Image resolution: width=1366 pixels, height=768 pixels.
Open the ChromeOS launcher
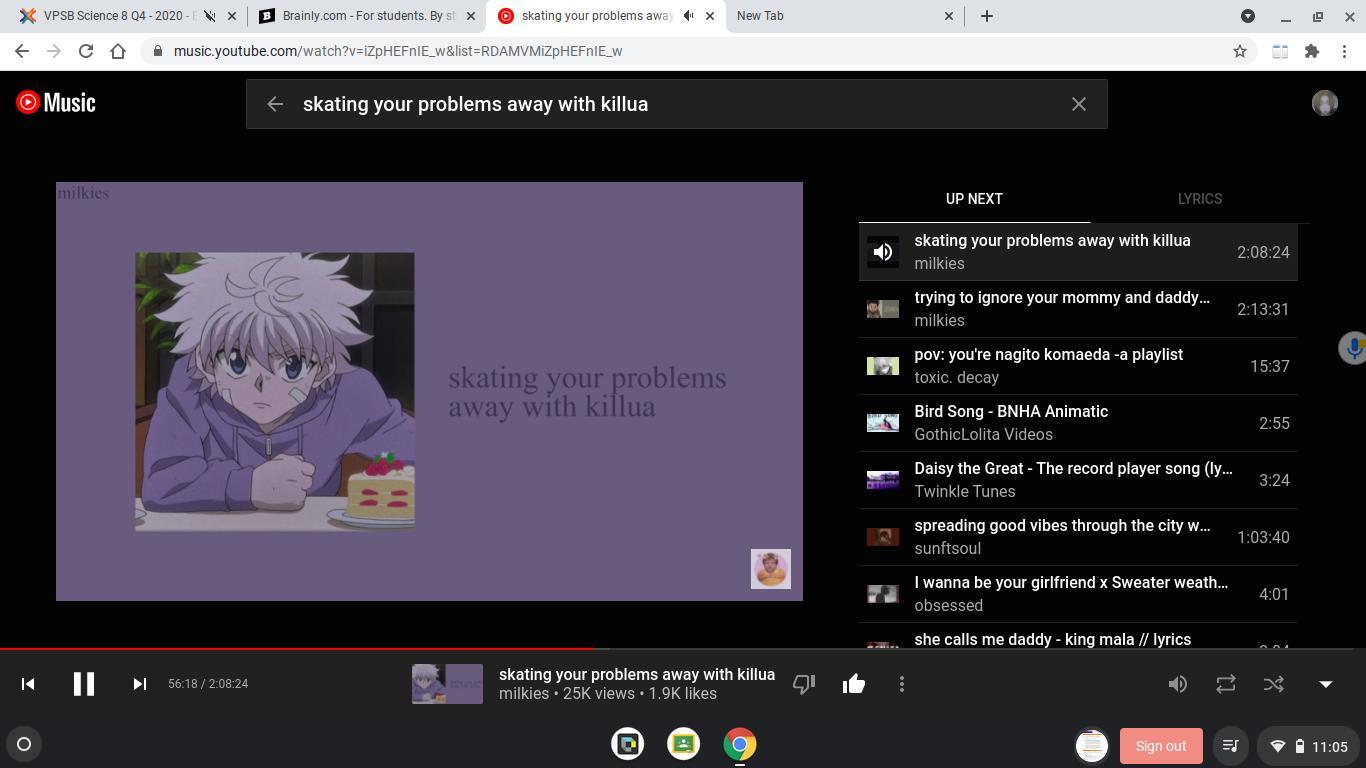tap(24, 744)
